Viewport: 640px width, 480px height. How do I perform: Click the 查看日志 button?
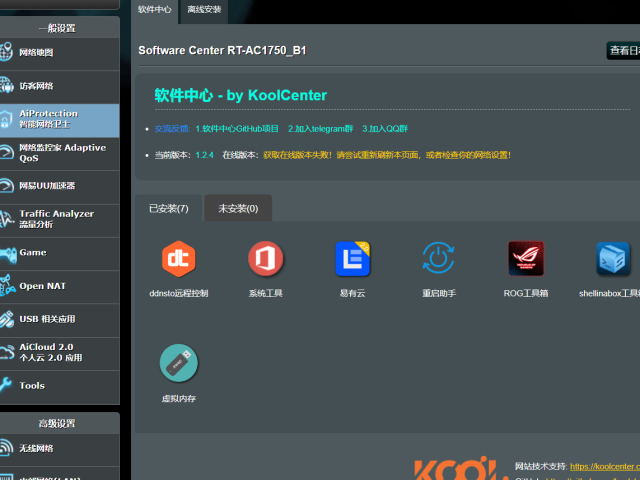(623, 51)
